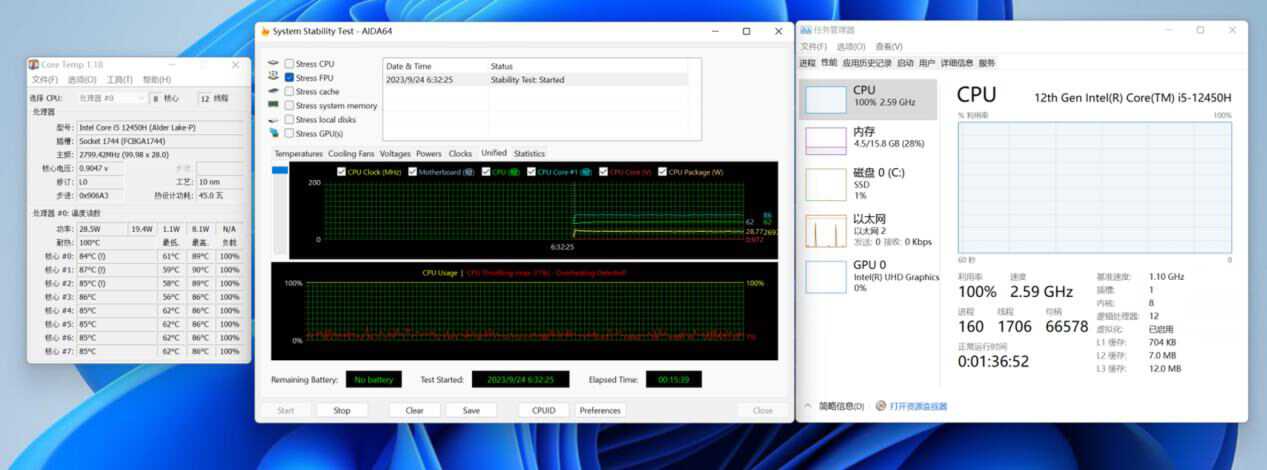Enable the Stress CPU checkbox
1267x470 pixels.
click(289, 63)
